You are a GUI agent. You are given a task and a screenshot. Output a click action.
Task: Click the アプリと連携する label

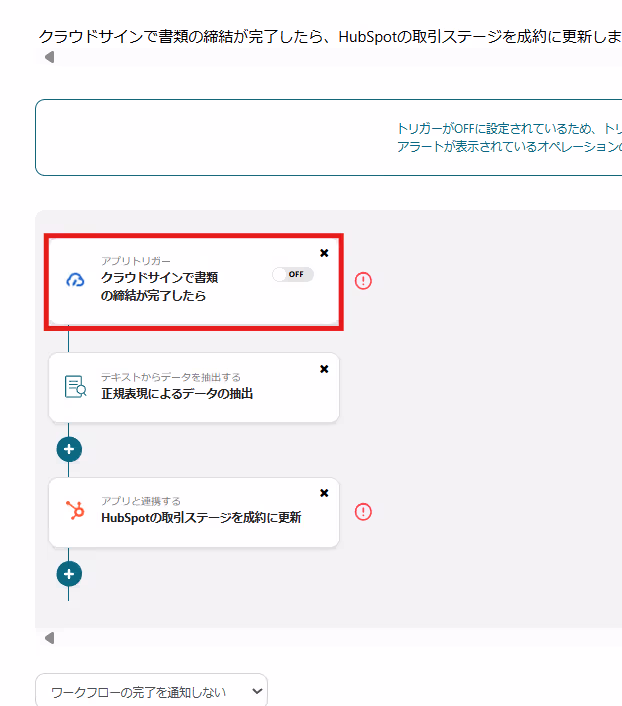coord(141,501)
